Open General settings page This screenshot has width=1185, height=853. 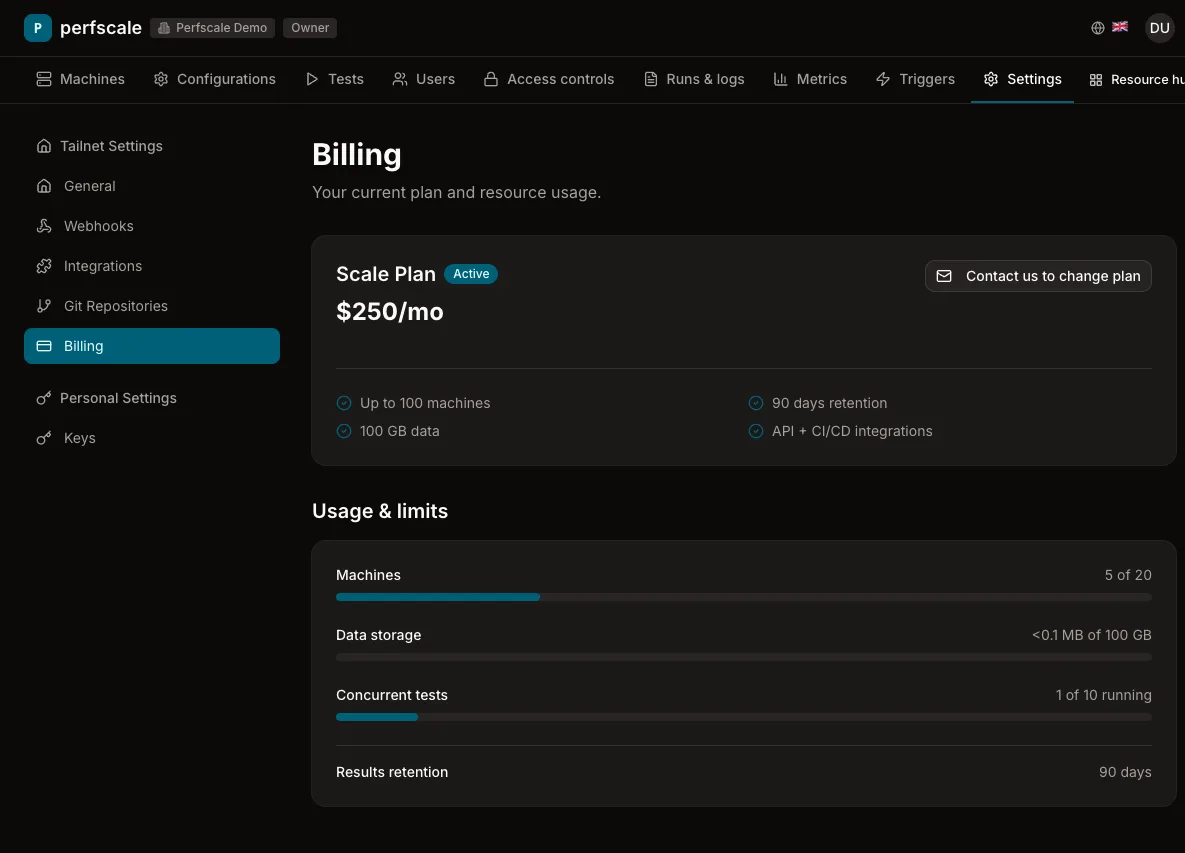[x=152, y=186]
